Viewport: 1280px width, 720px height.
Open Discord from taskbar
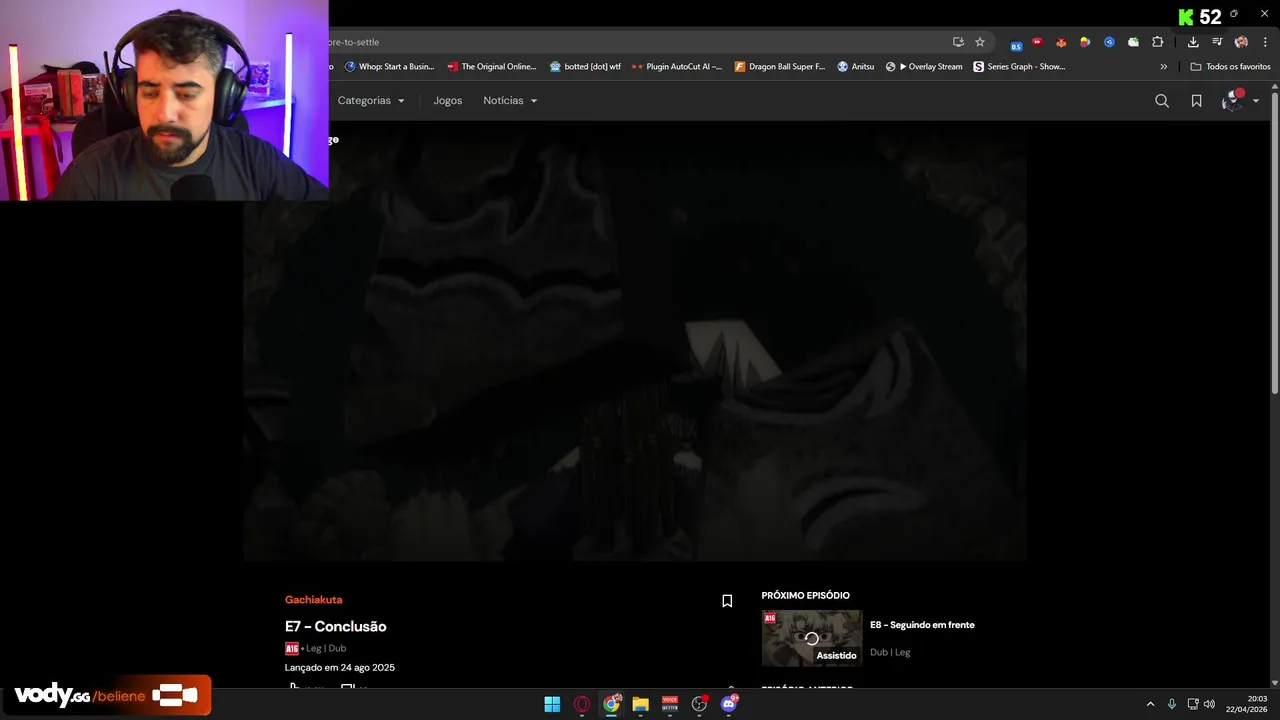coord(729,704)
